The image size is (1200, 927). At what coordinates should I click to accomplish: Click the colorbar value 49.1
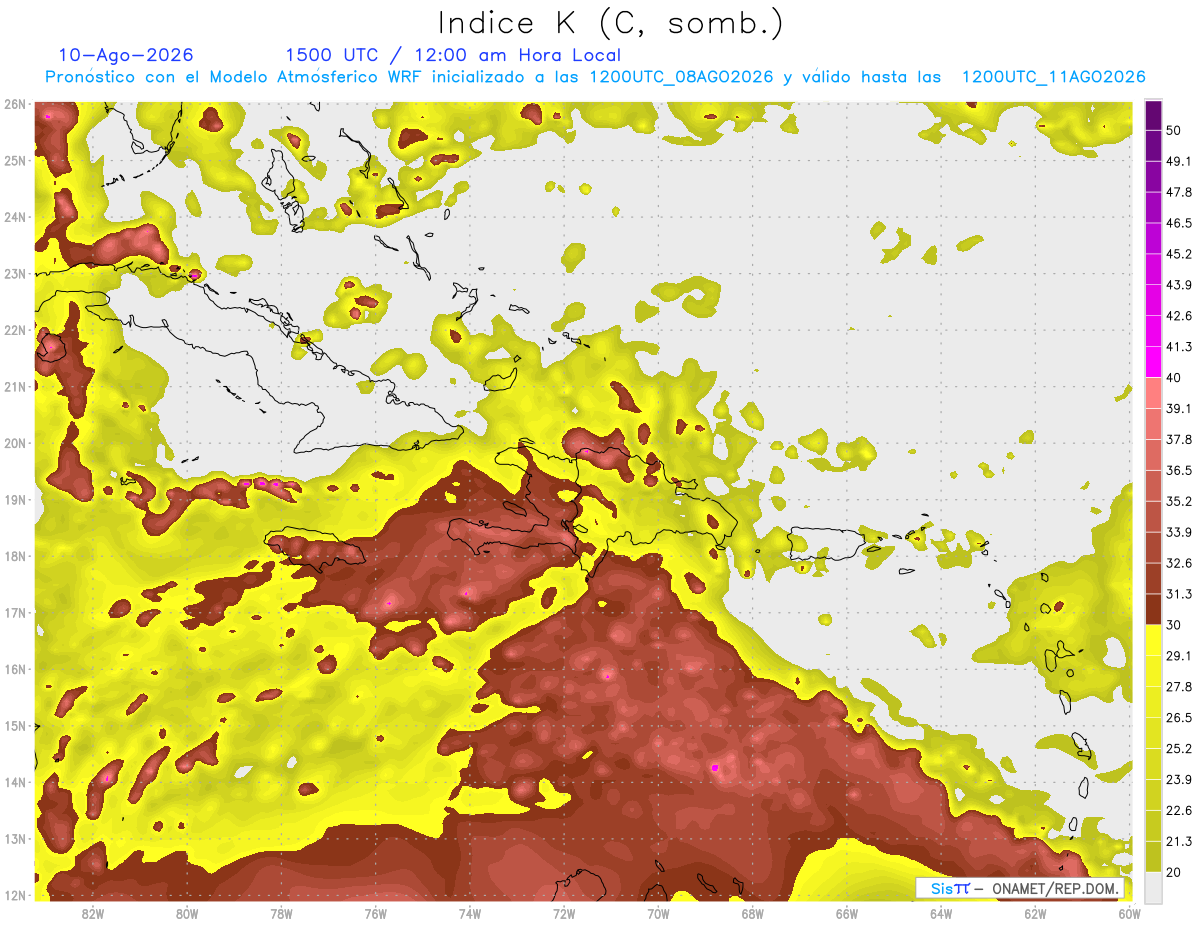click(x=1178, y=161)
